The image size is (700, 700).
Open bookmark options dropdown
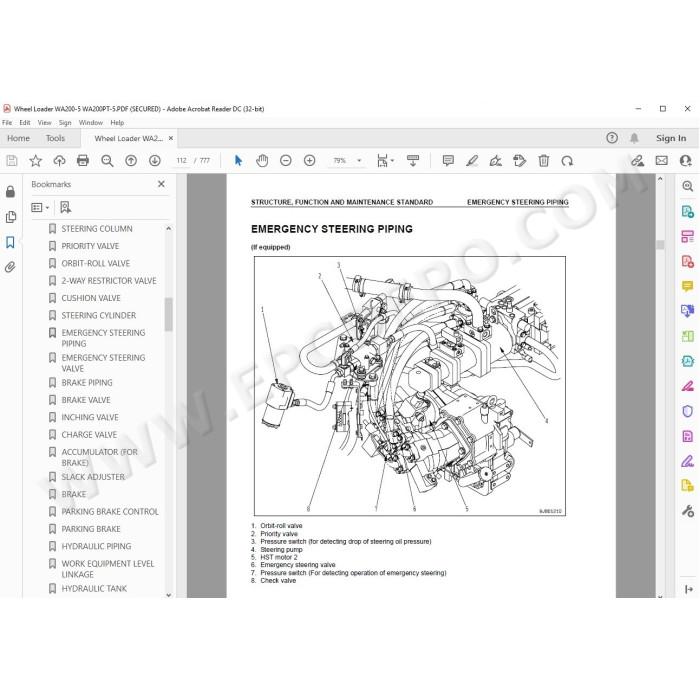pos(40,208)
